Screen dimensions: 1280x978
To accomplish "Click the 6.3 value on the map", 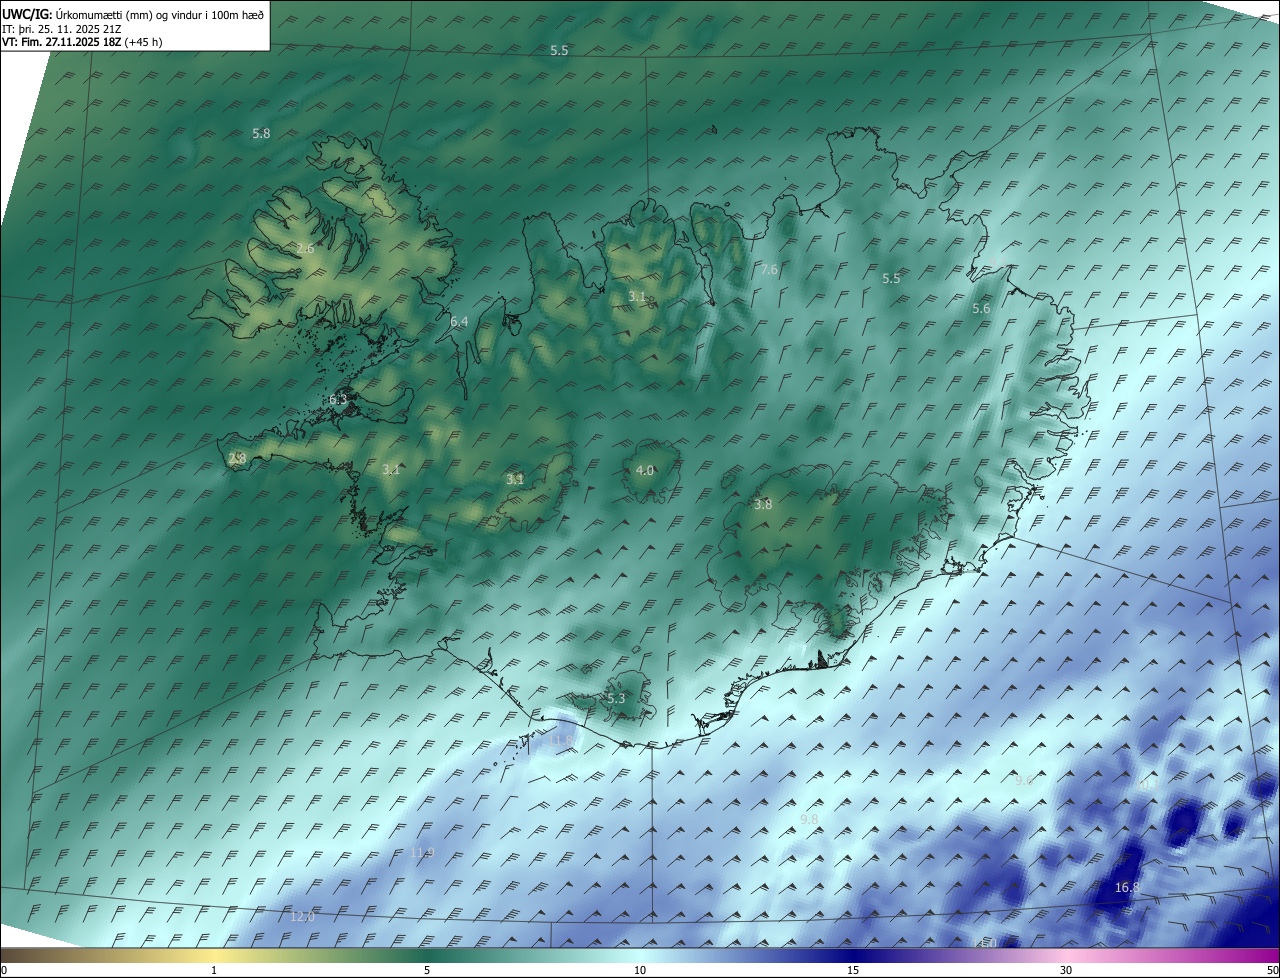I will pos(338,400).
